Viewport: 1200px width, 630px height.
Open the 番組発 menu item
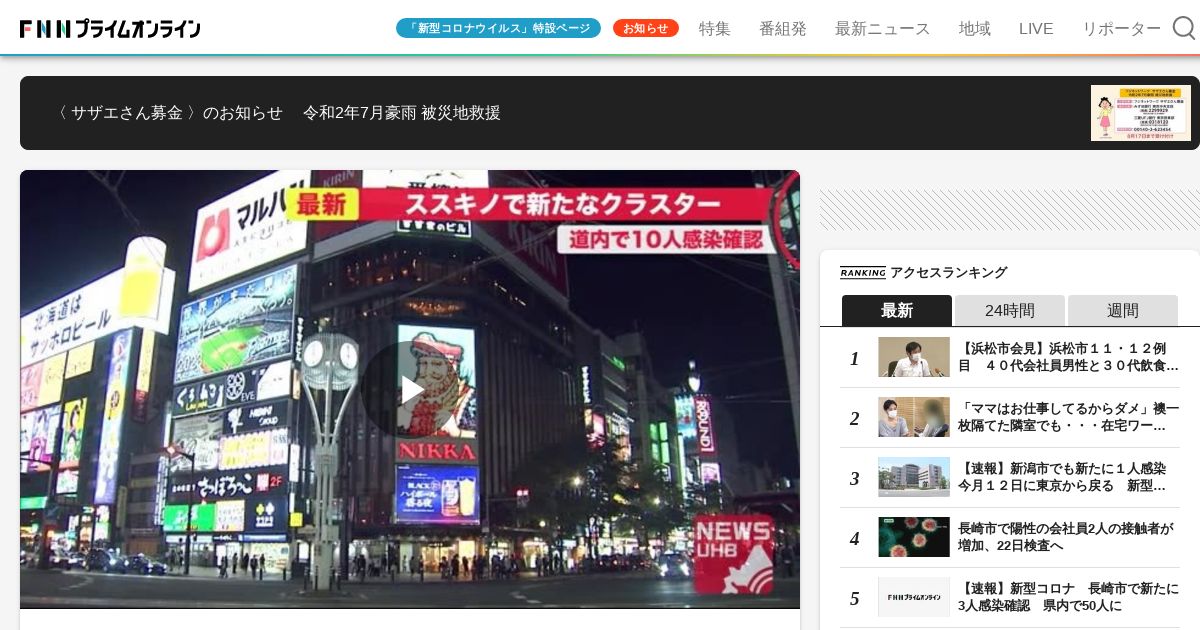click(783, 28)
